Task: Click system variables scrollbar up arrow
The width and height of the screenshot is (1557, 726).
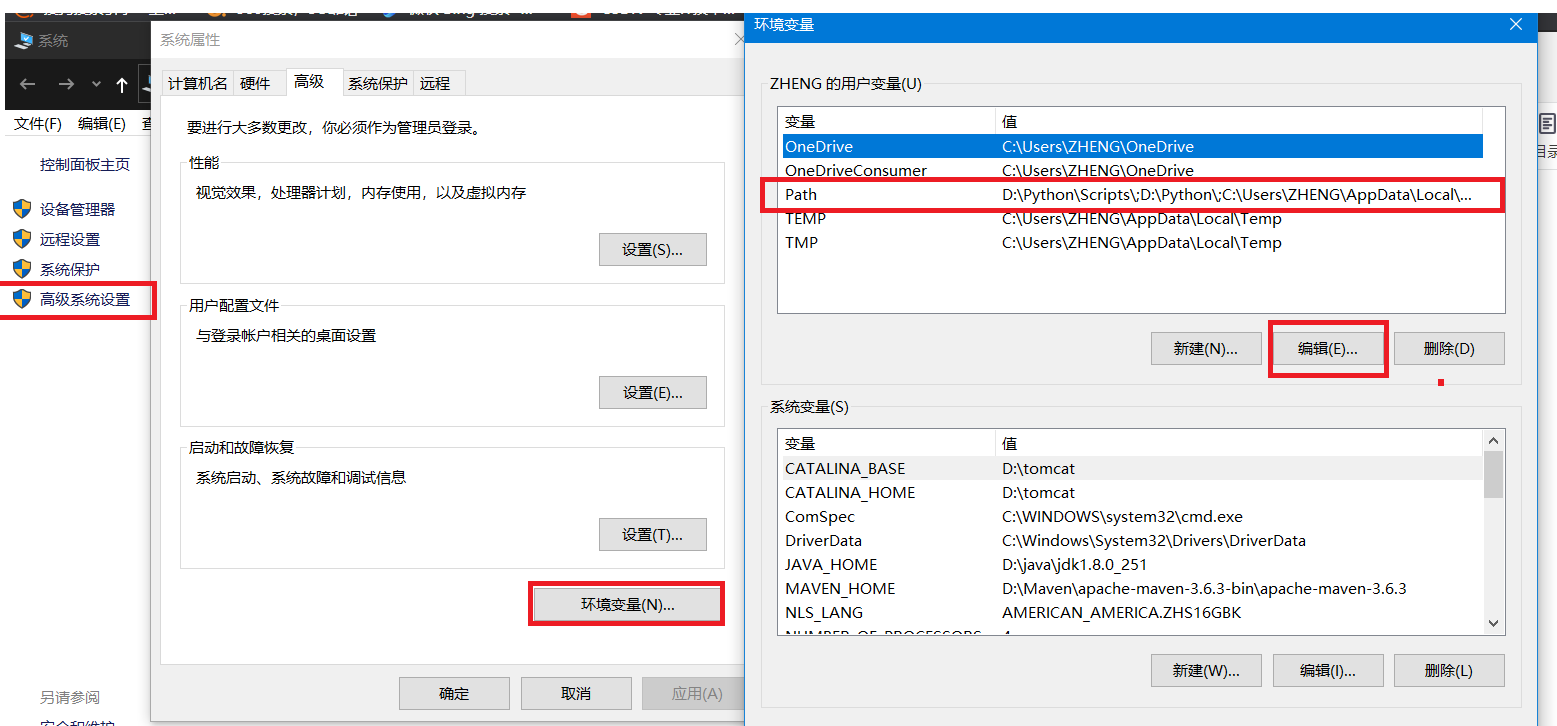Action: click(x=1493, y=440)
